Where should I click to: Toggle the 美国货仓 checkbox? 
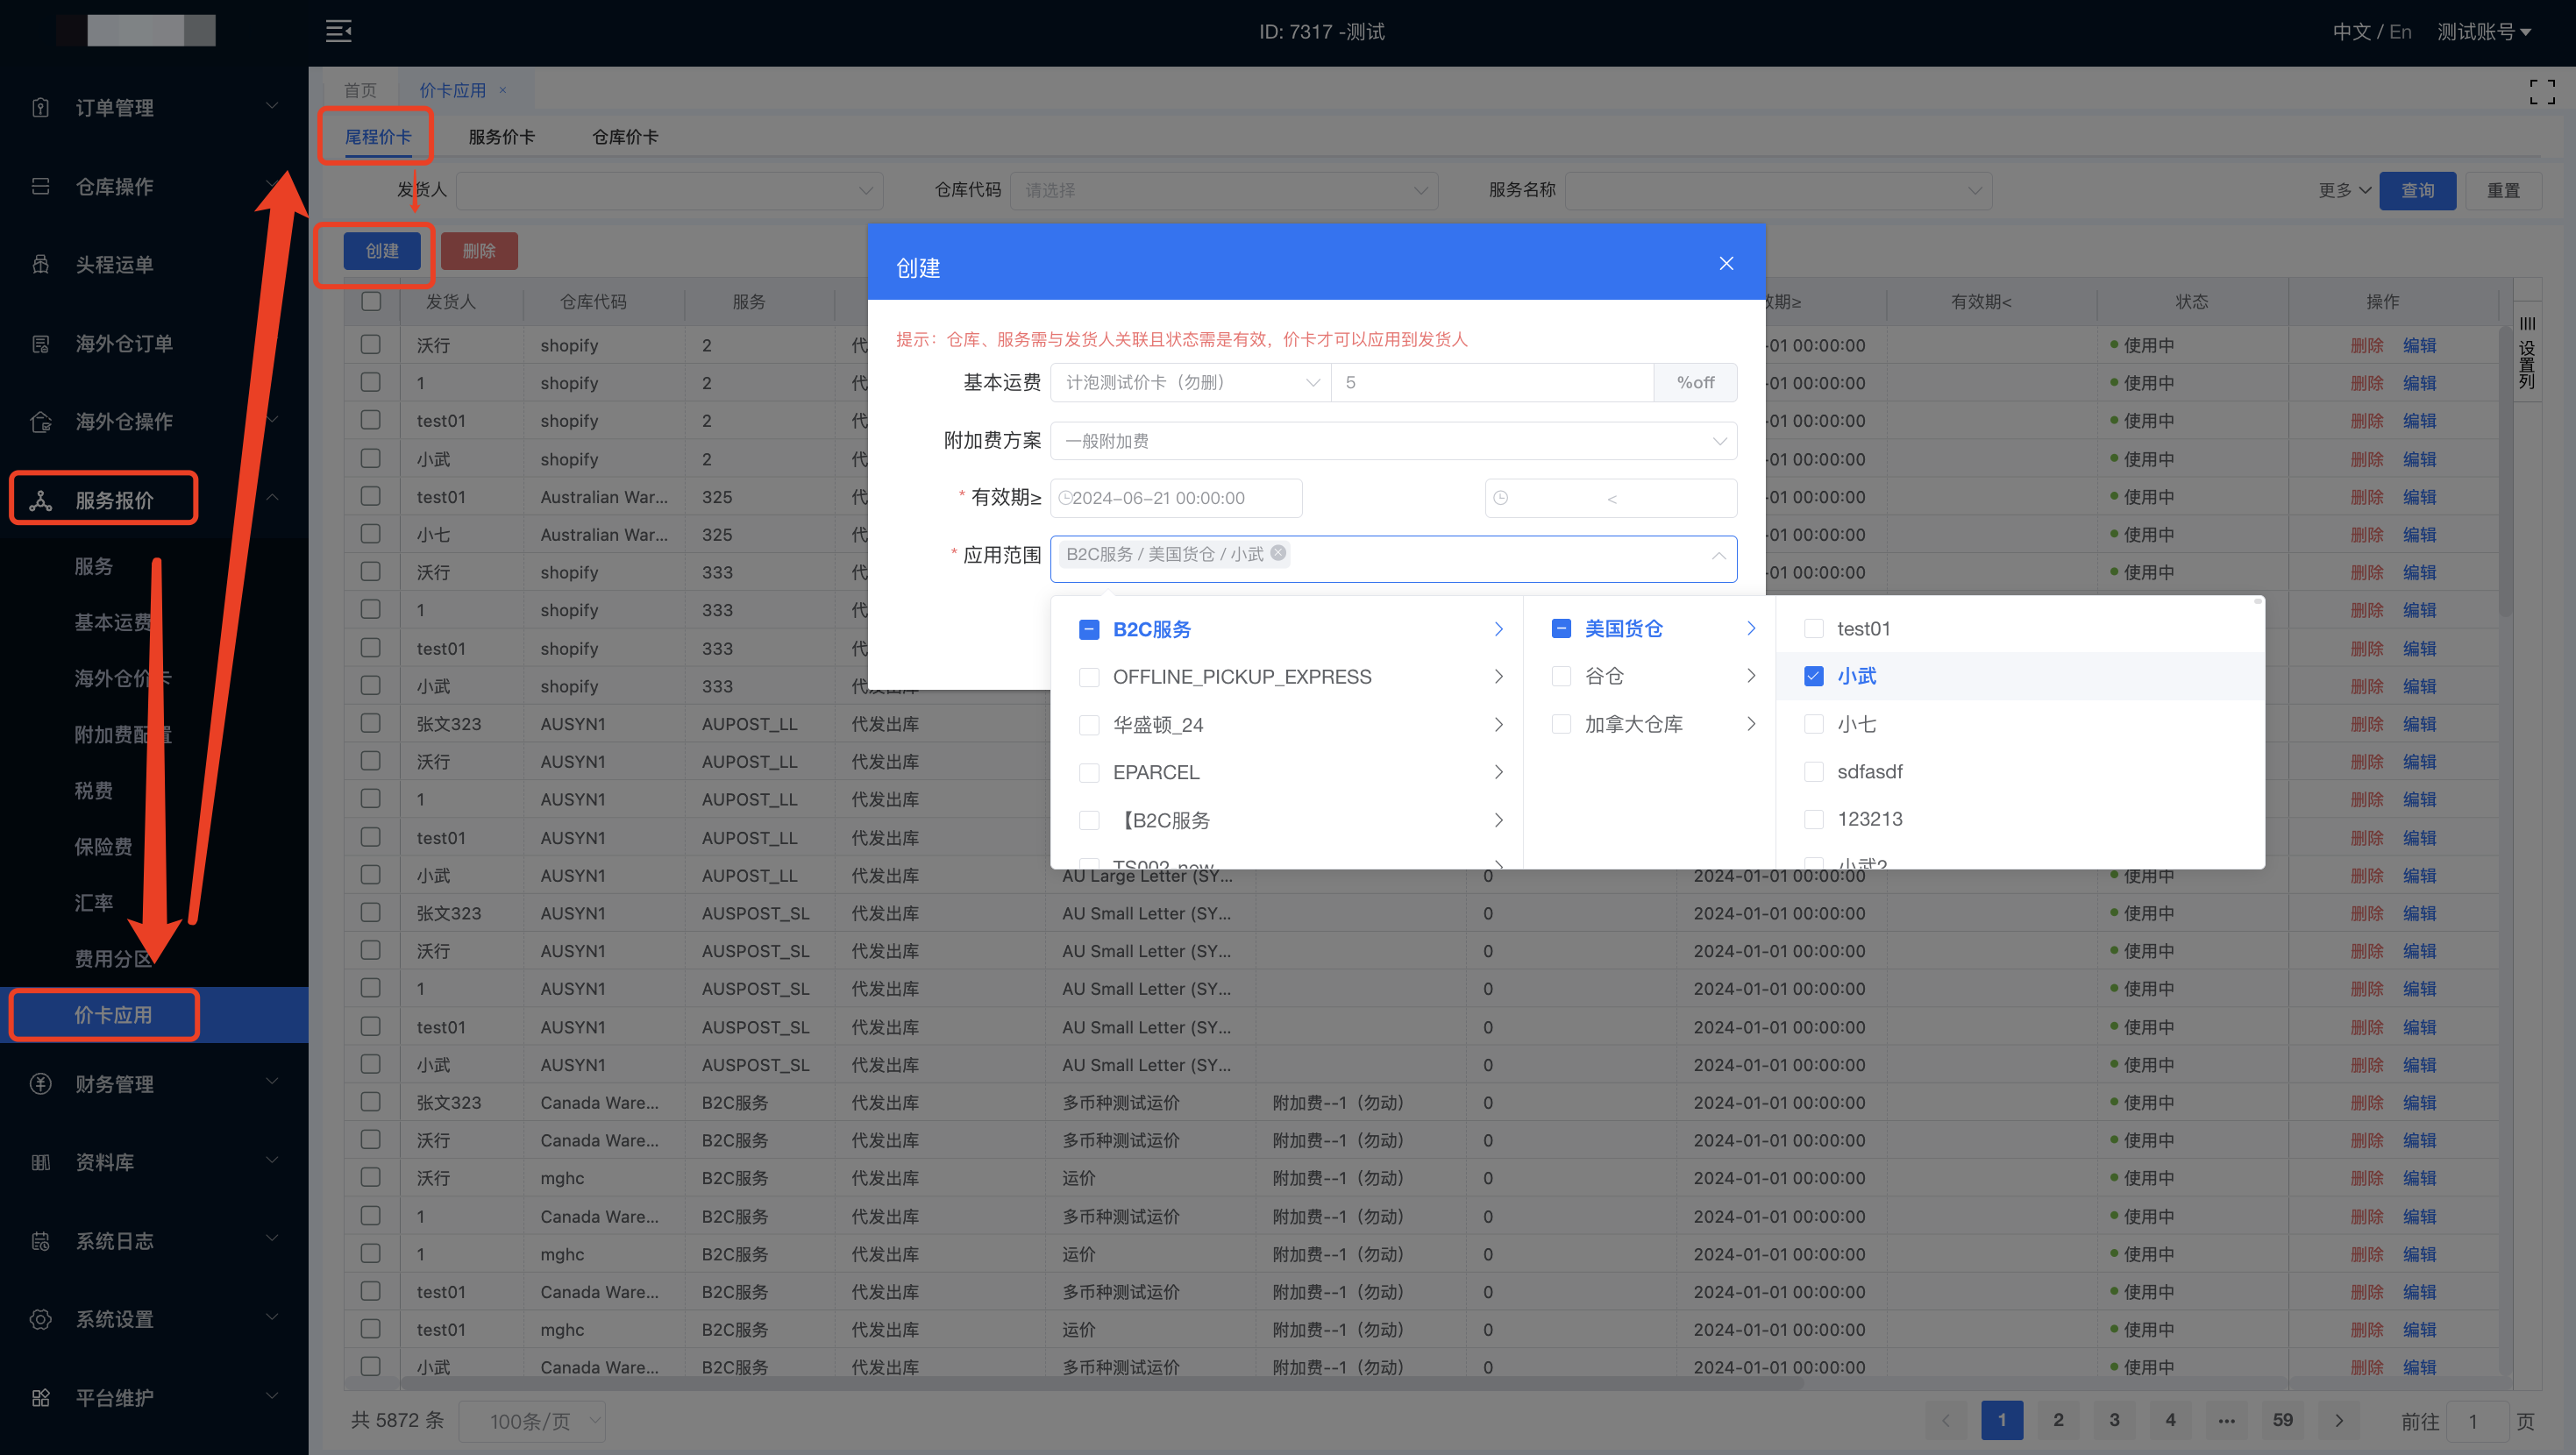(1561, 628)
